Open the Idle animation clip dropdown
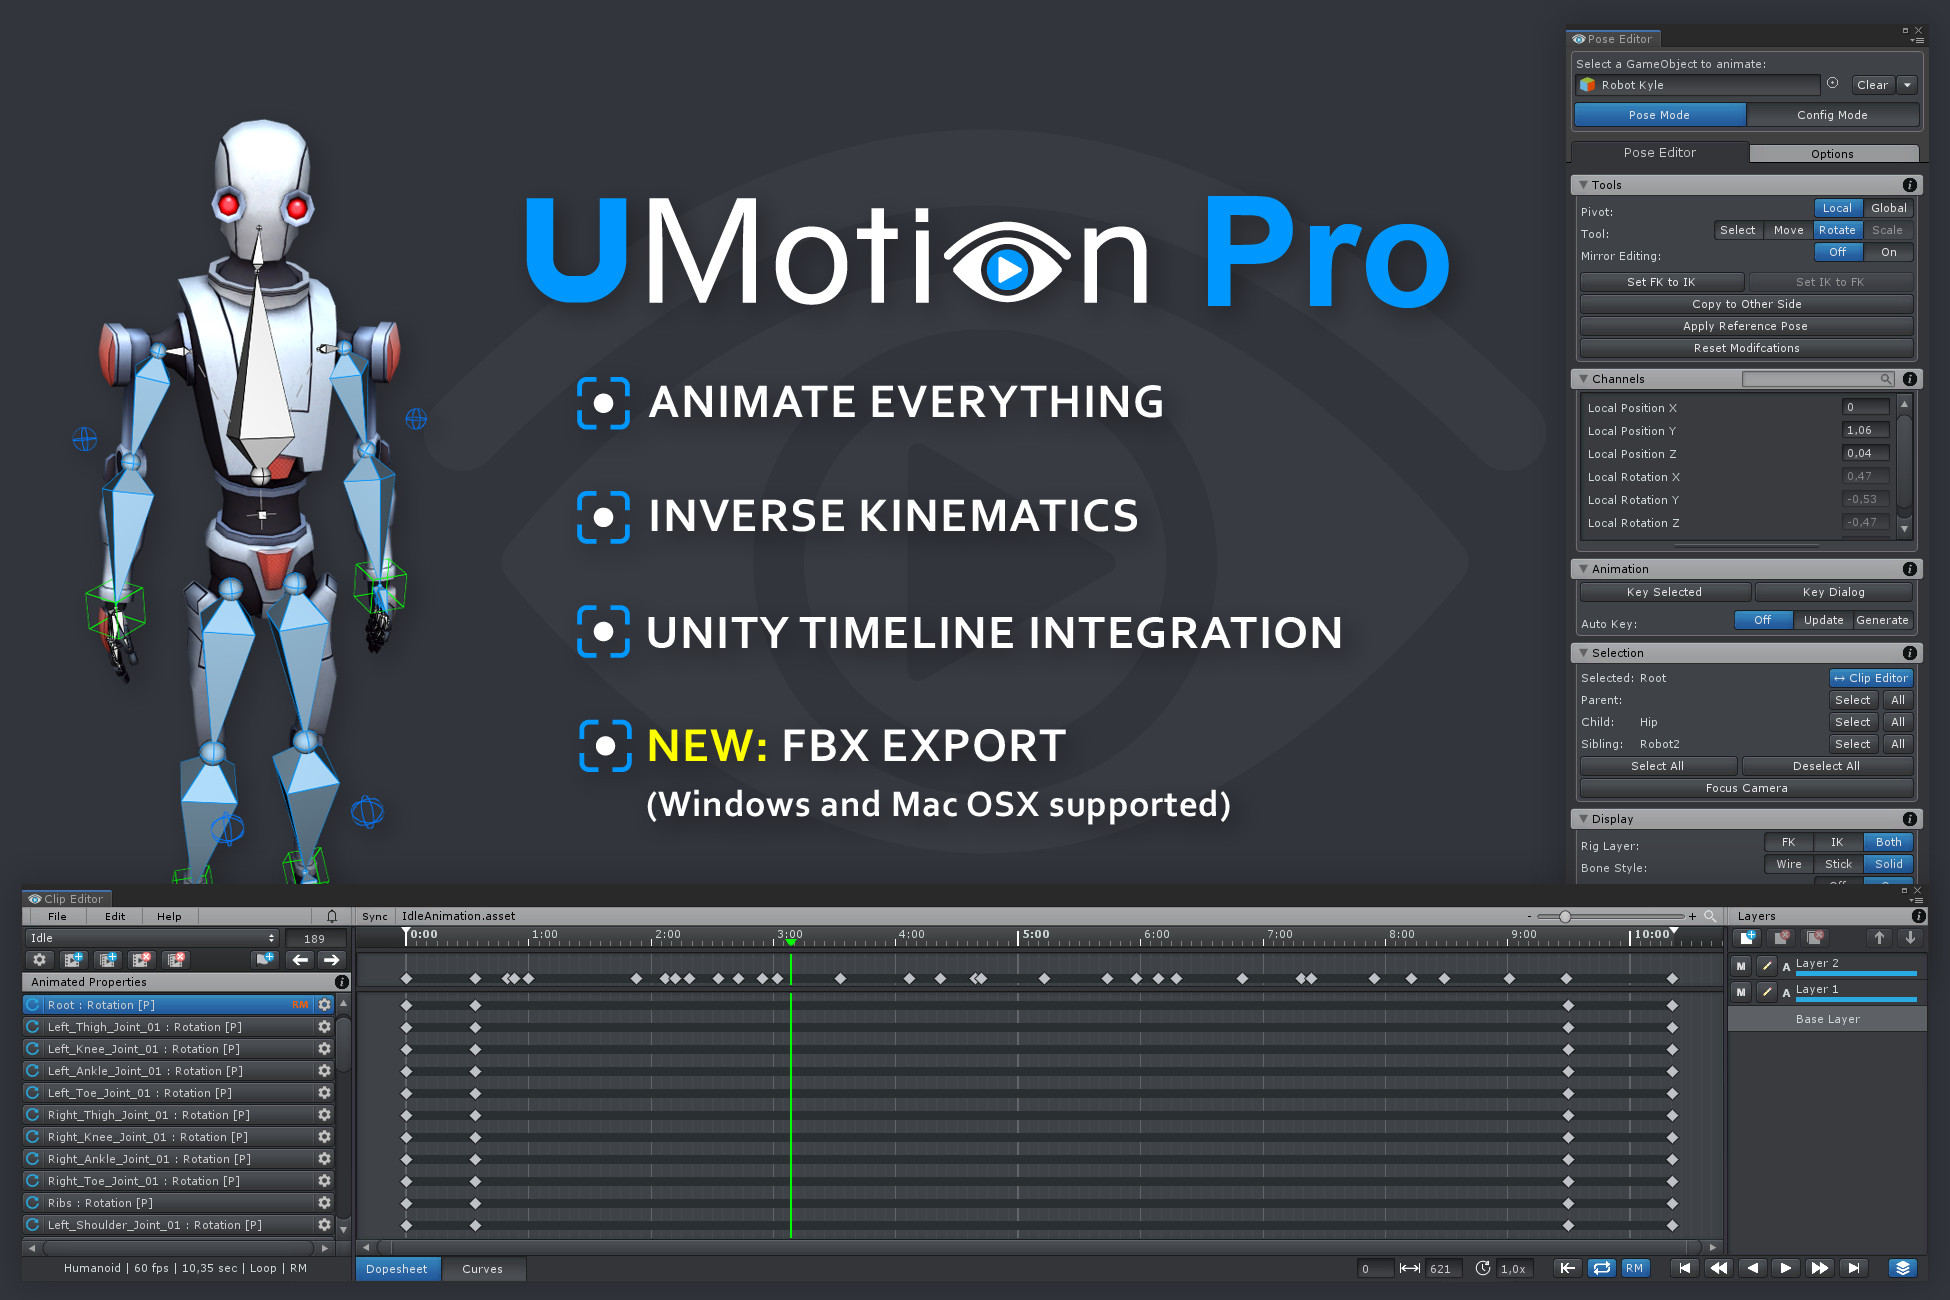 click(x=152, y=938)
